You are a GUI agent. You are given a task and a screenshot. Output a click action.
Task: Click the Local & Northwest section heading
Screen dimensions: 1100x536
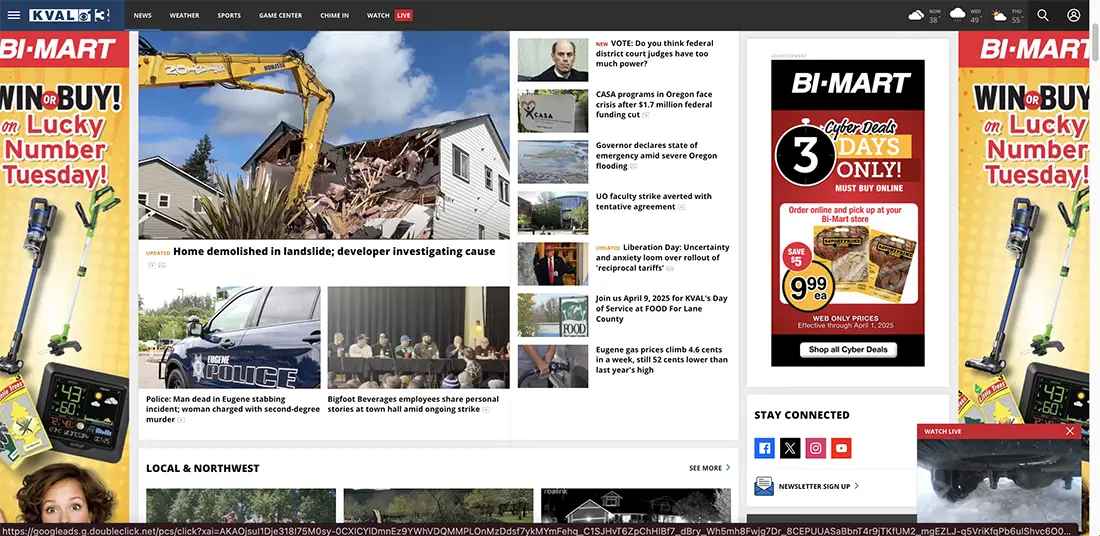pyautogui.click(x=203, y=468)
